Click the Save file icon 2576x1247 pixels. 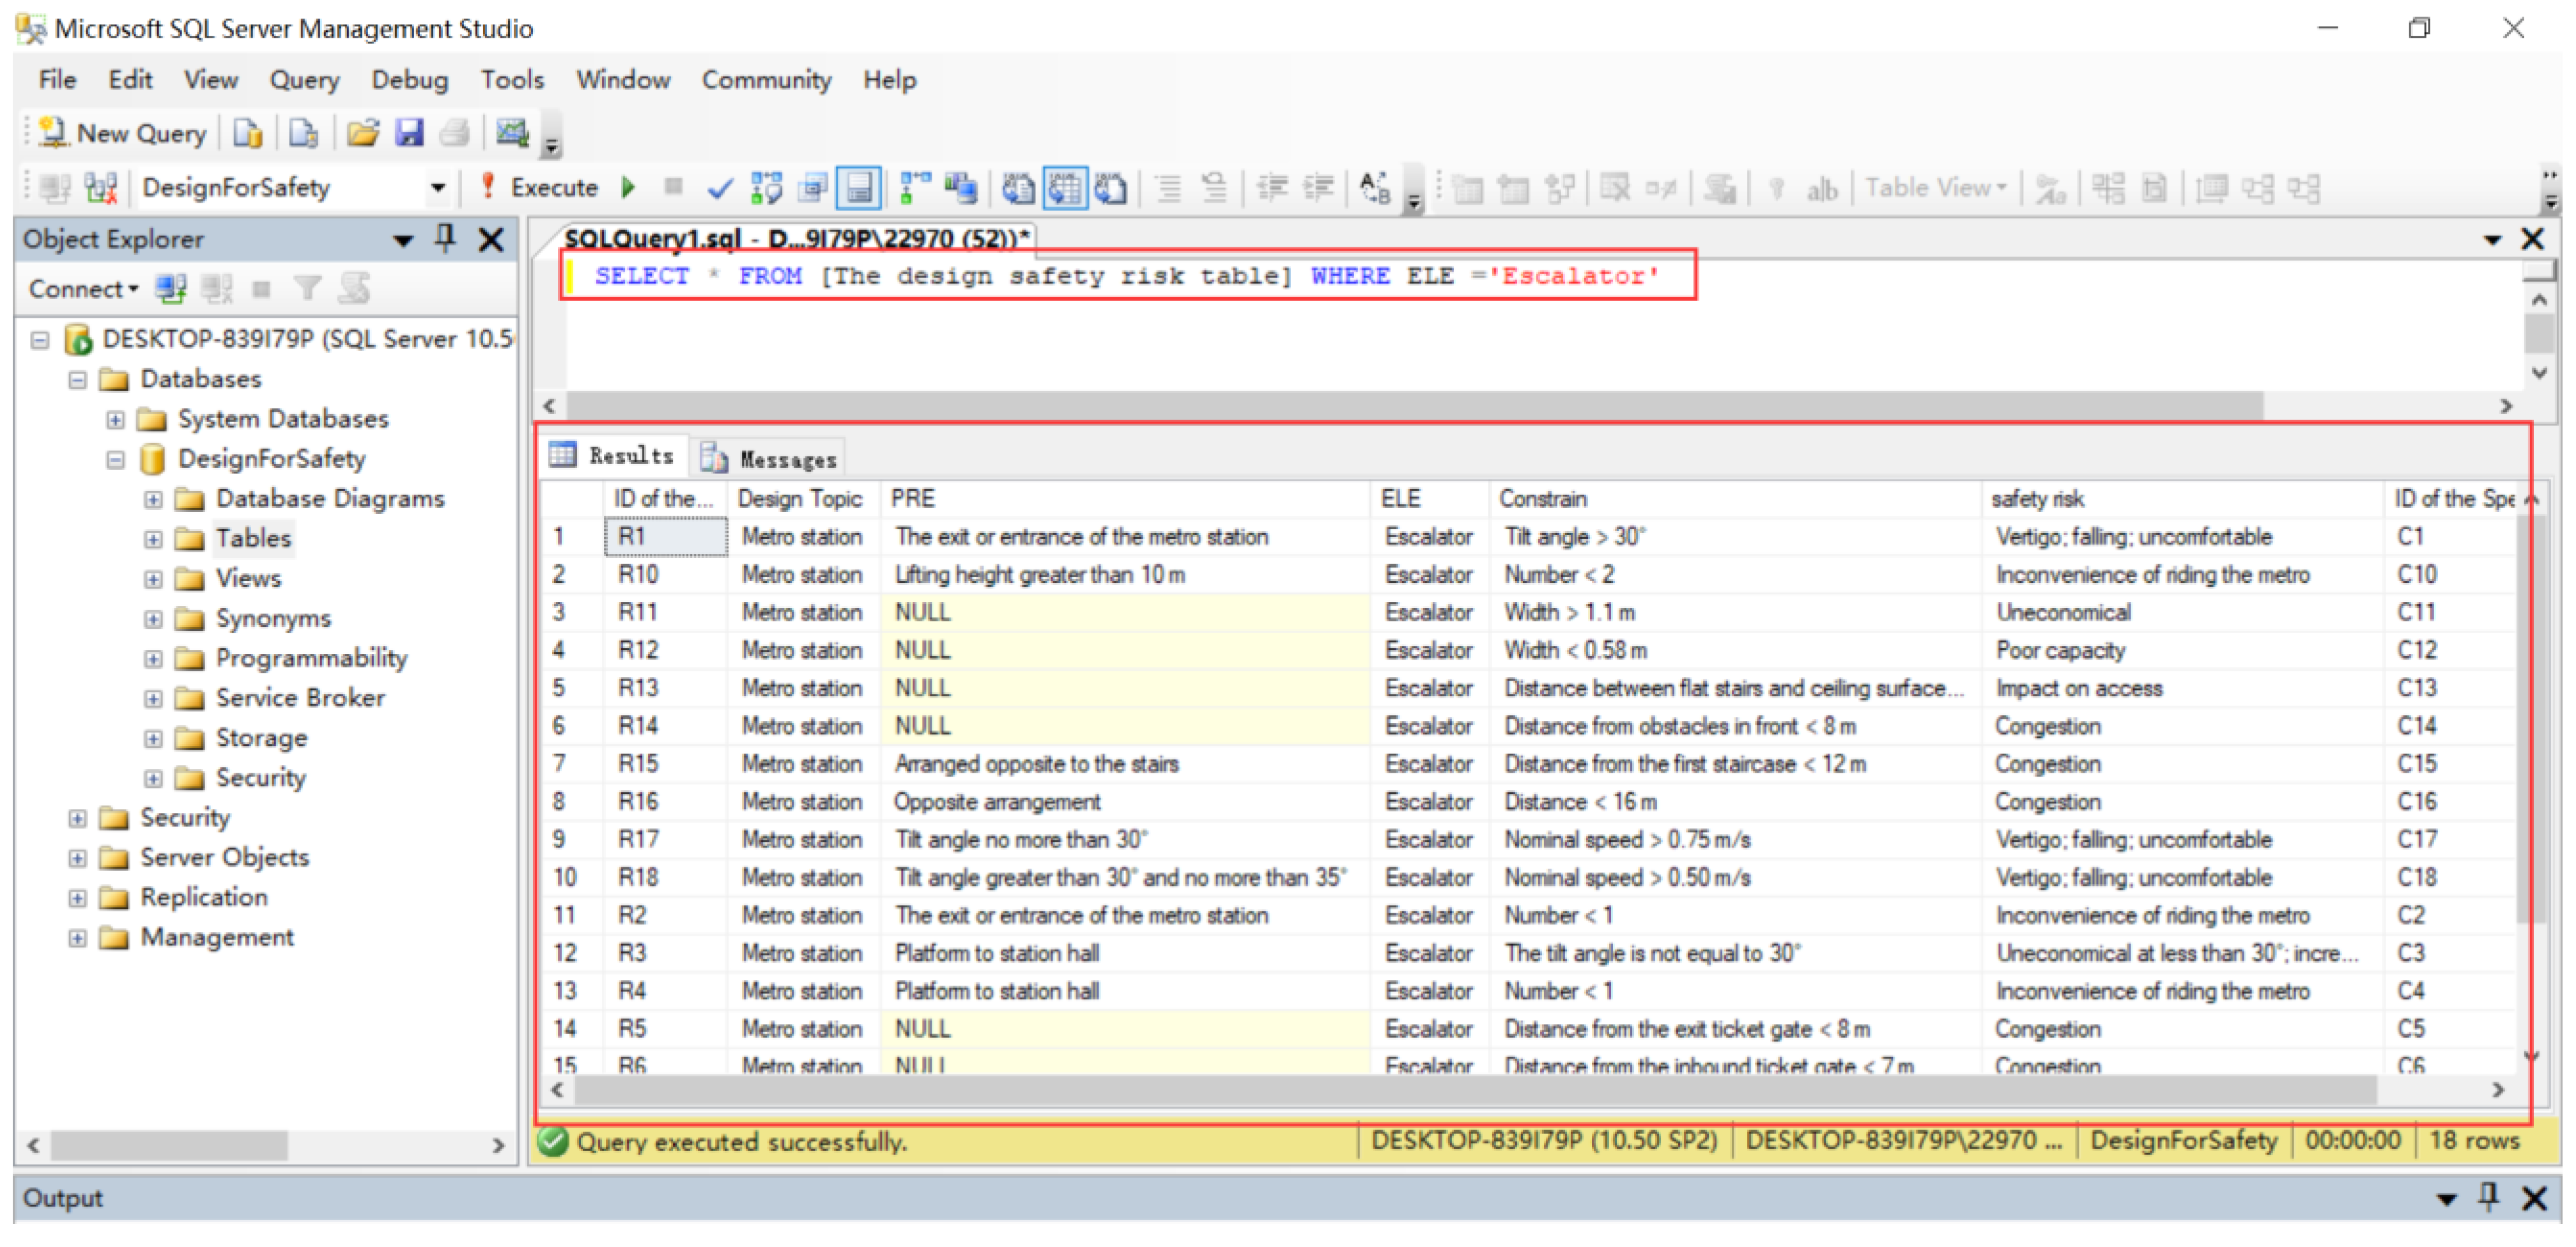point(410,133)
